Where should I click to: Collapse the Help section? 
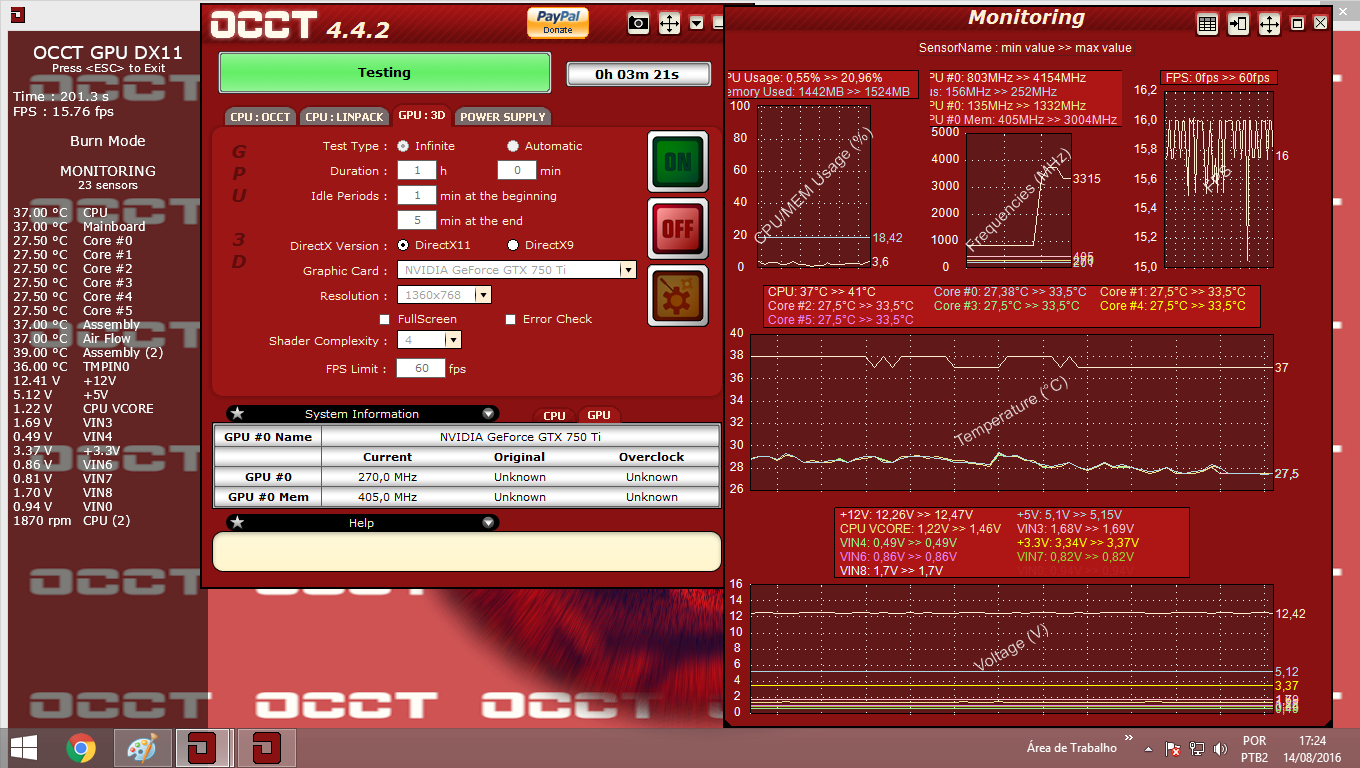click(488, 522)
